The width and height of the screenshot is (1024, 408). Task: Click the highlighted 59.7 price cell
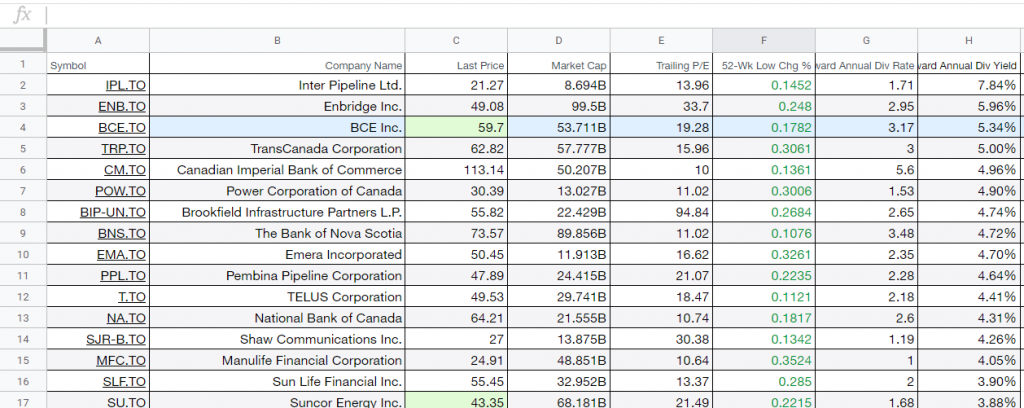pos(456,127)
